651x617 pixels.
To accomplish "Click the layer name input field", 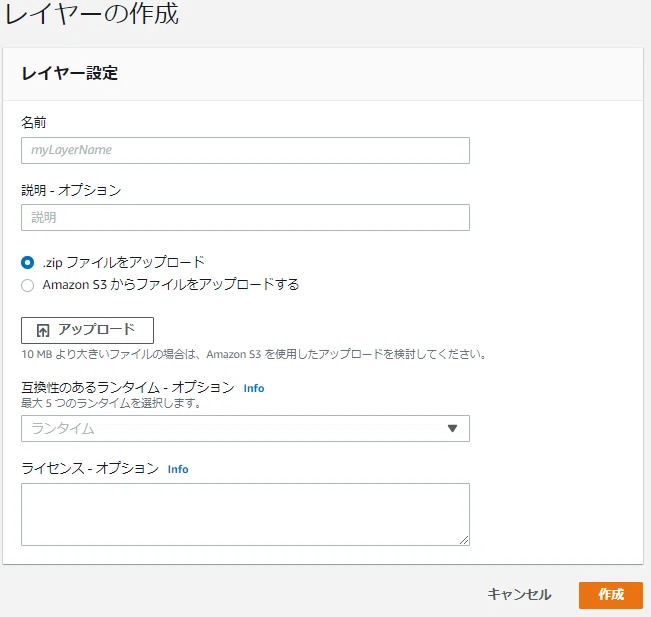I will tap(245, 150).
